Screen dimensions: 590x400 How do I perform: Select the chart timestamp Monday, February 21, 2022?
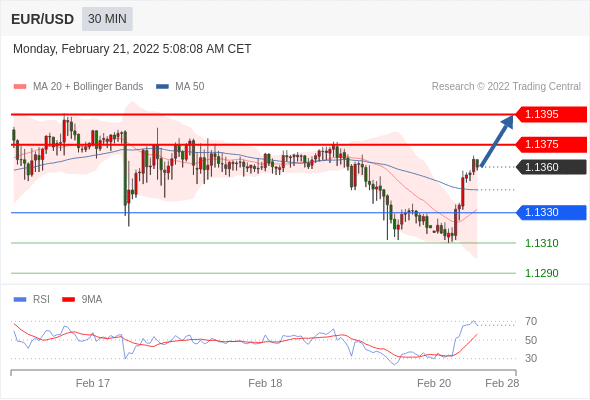[x=132, y=49]
